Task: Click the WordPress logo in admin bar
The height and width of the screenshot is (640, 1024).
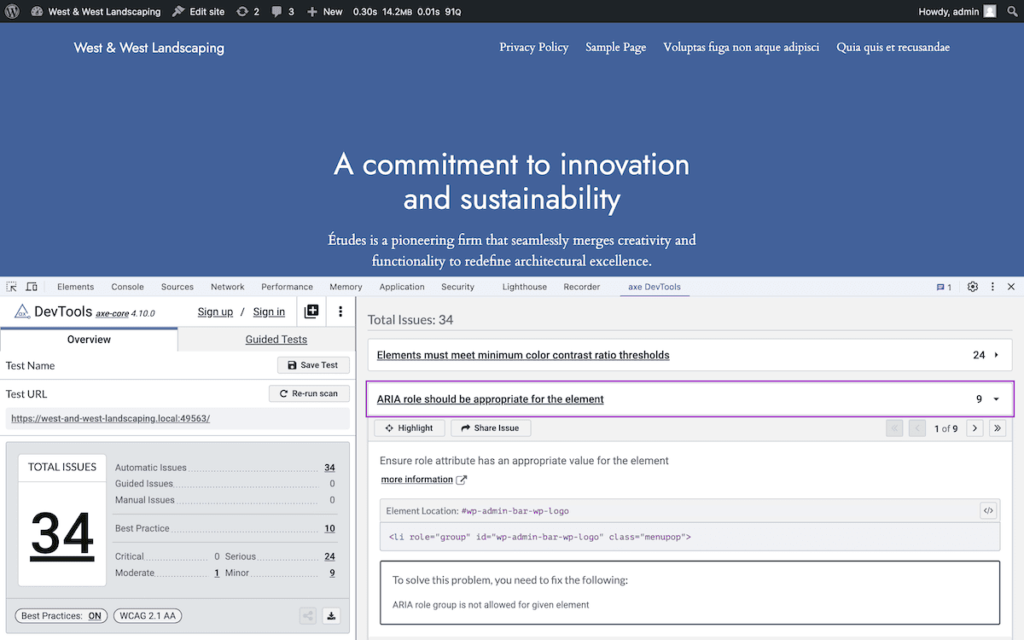Action: pos(12,11)
